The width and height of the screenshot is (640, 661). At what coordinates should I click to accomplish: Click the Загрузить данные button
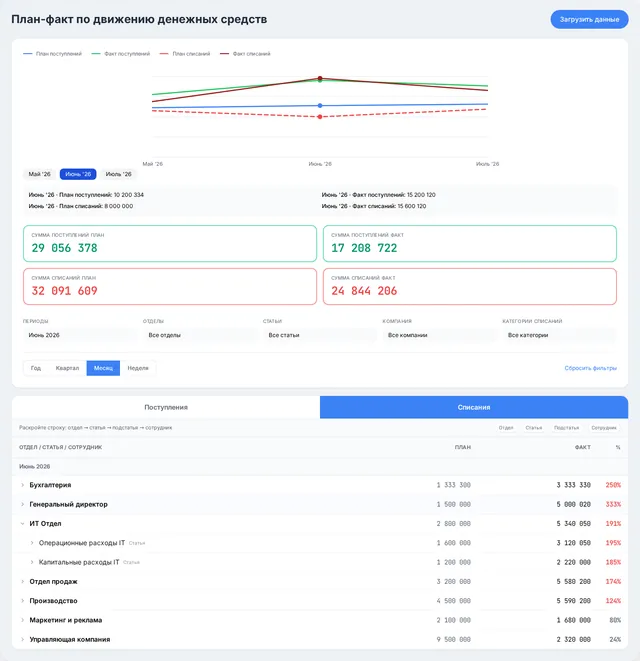pyautogui.click(x=589, y=19)
